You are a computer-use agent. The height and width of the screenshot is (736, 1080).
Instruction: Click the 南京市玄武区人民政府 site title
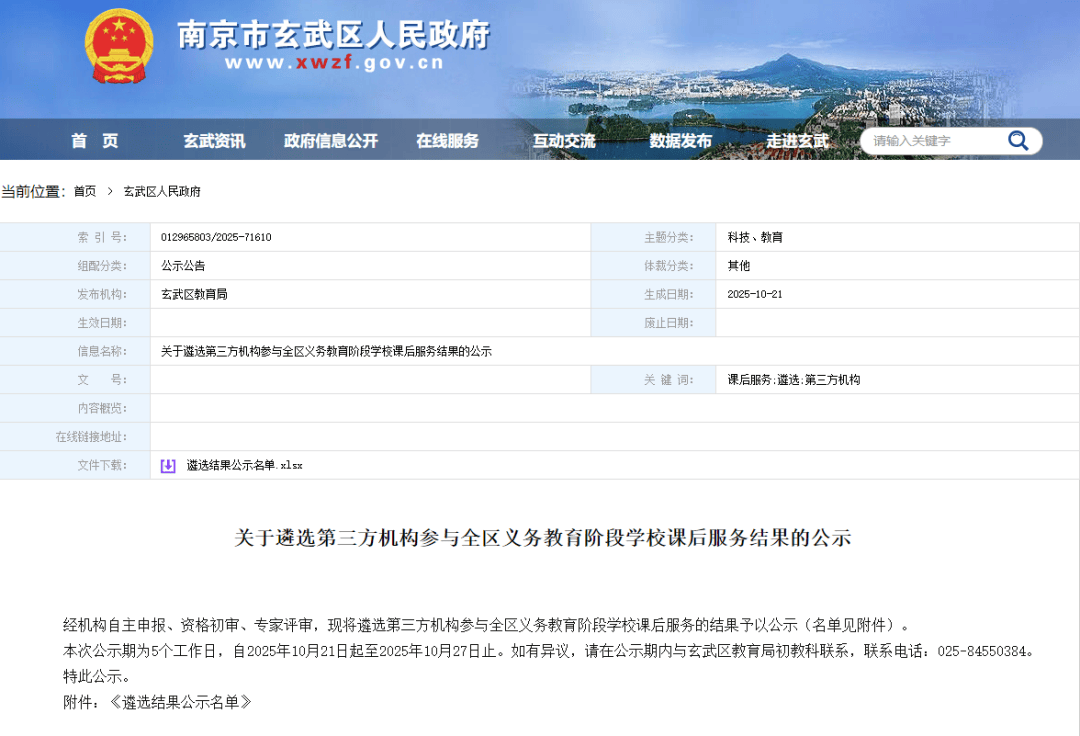(334, 35)
